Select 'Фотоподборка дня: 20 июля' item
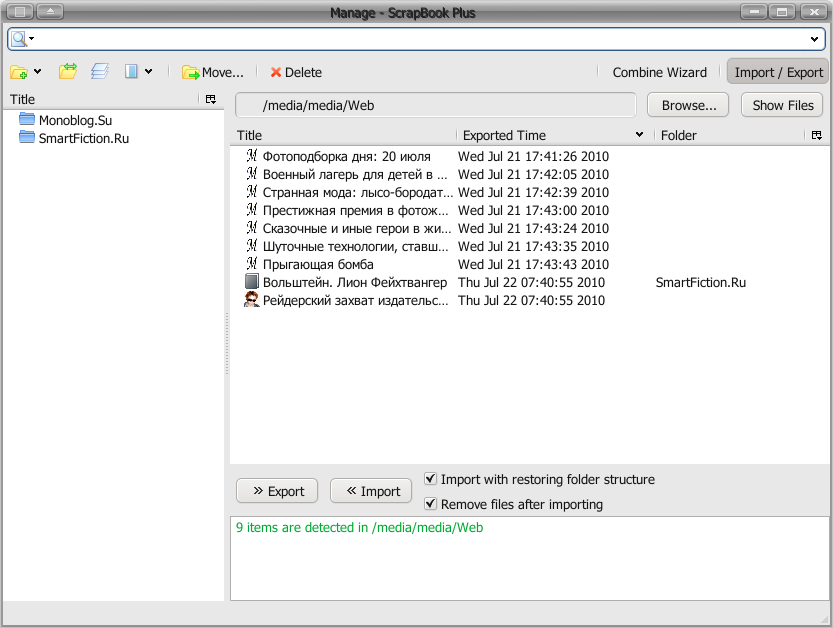The image size is (833, 628). [346, 156]
